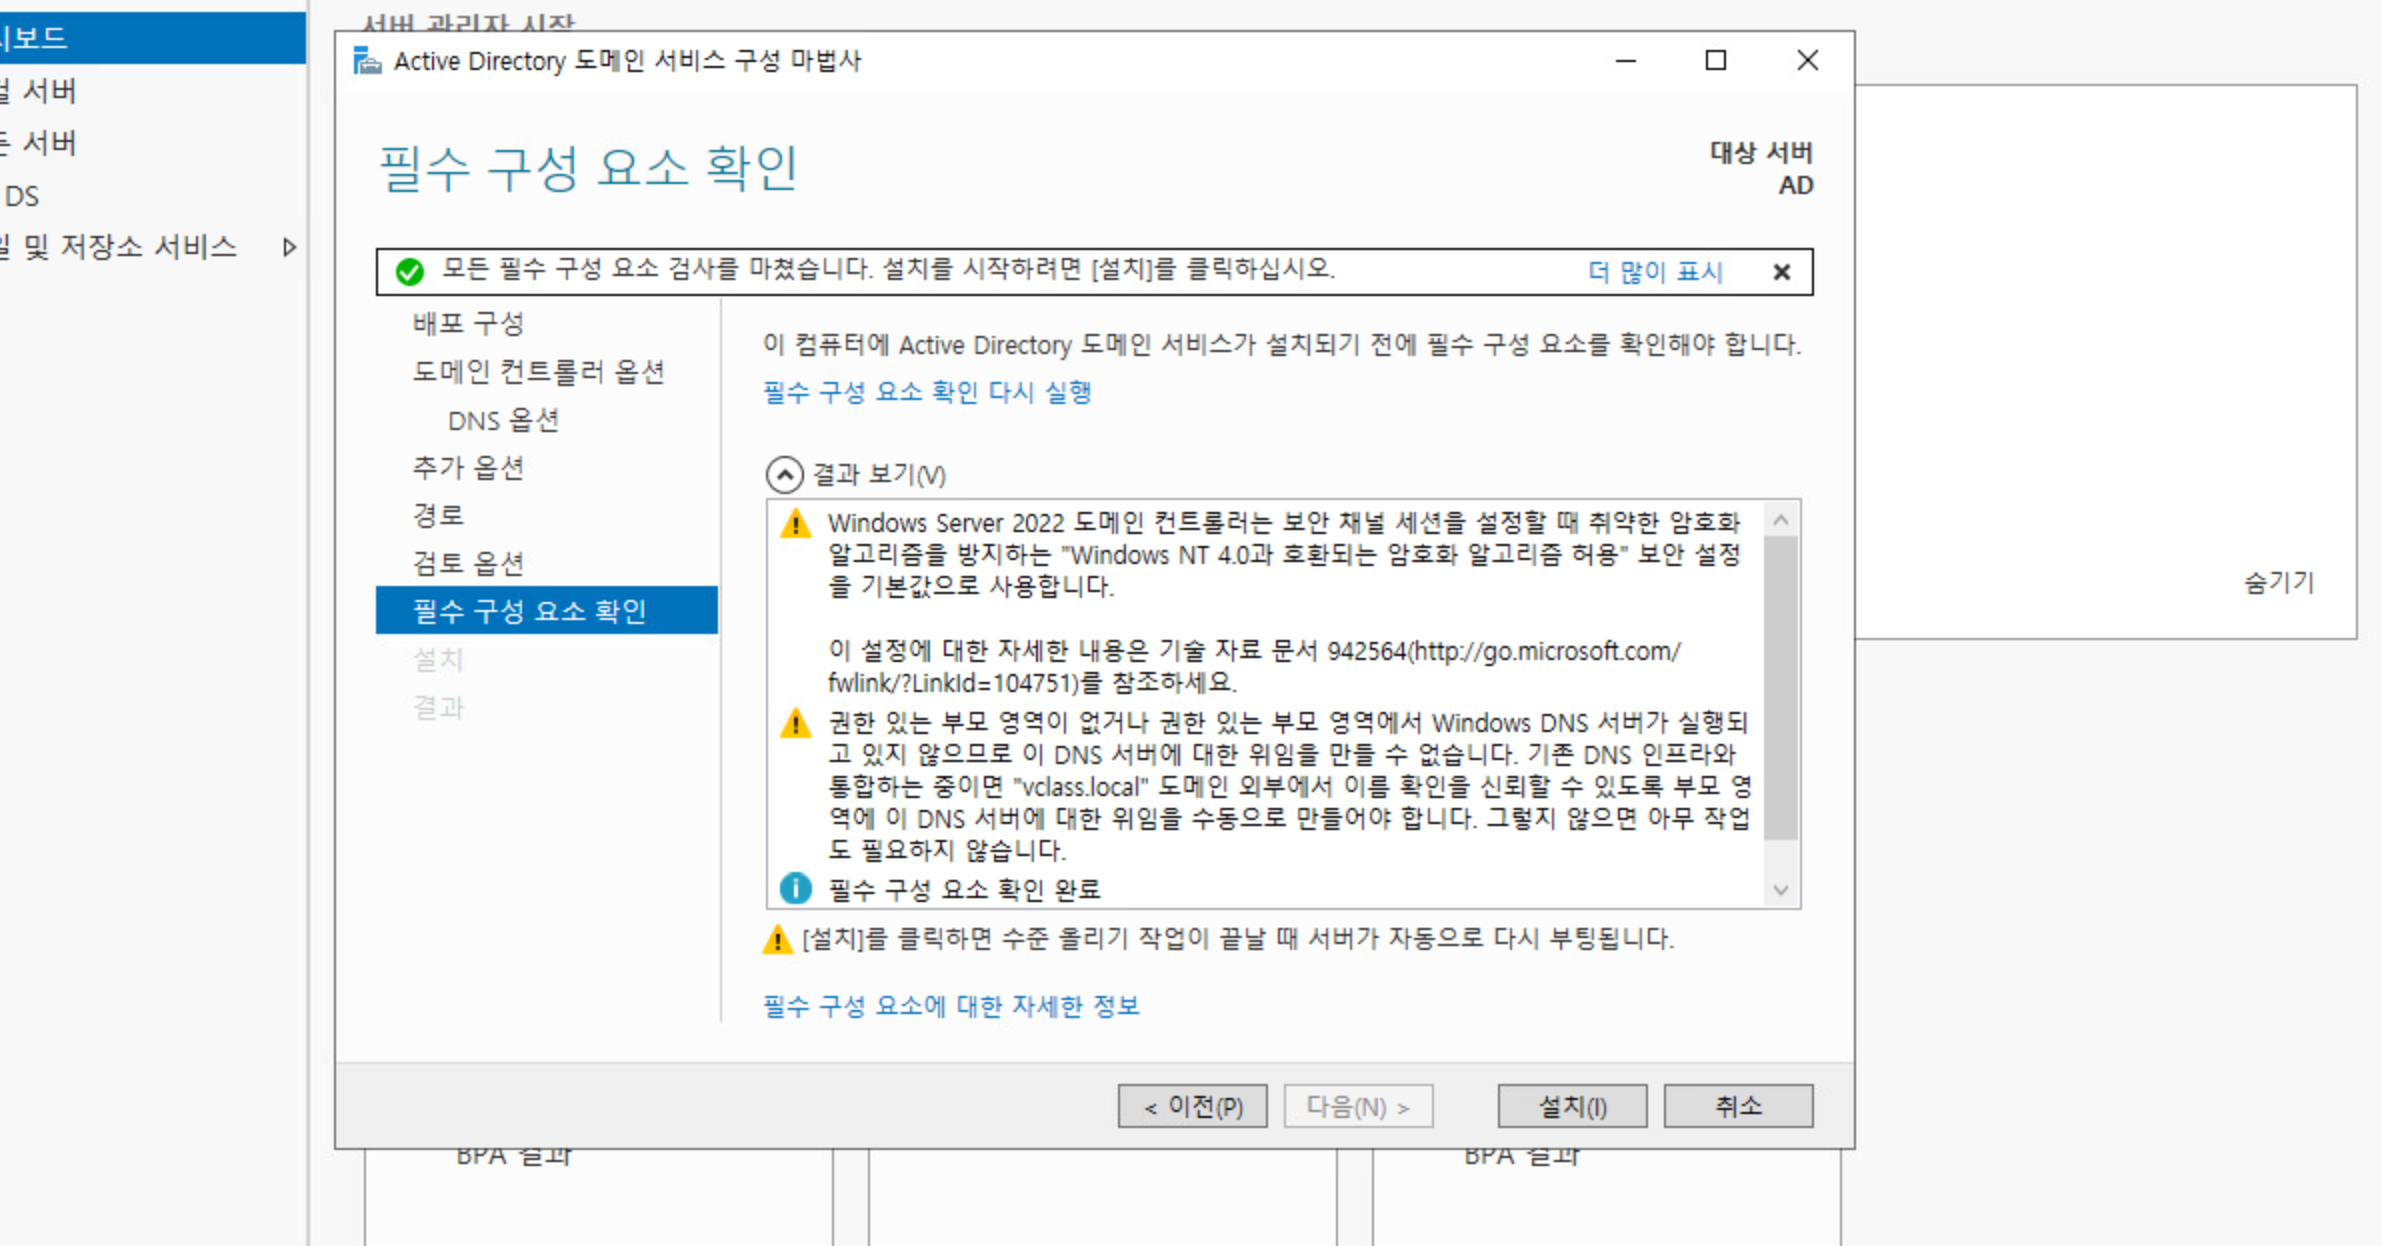Open the DNS 옵션 step
2382x1246 pixels.
503,420
